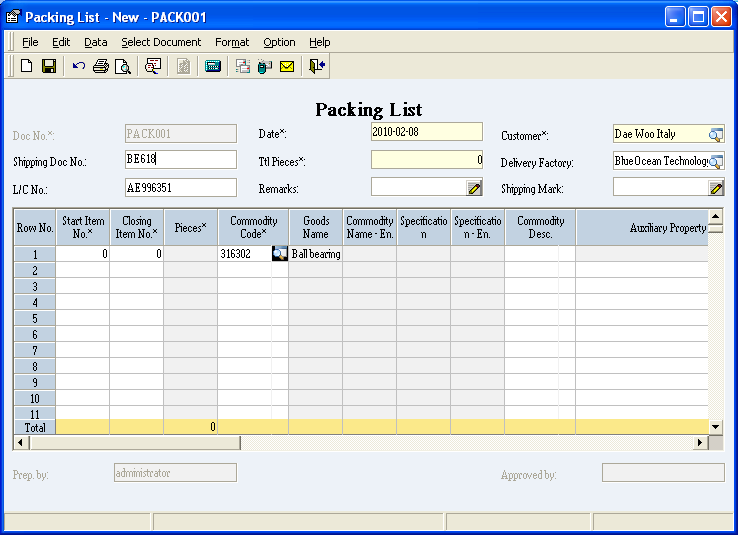Open the Select Document menu
The height and width of the screenshot is (535, 738).
click(x=161, y=42)
